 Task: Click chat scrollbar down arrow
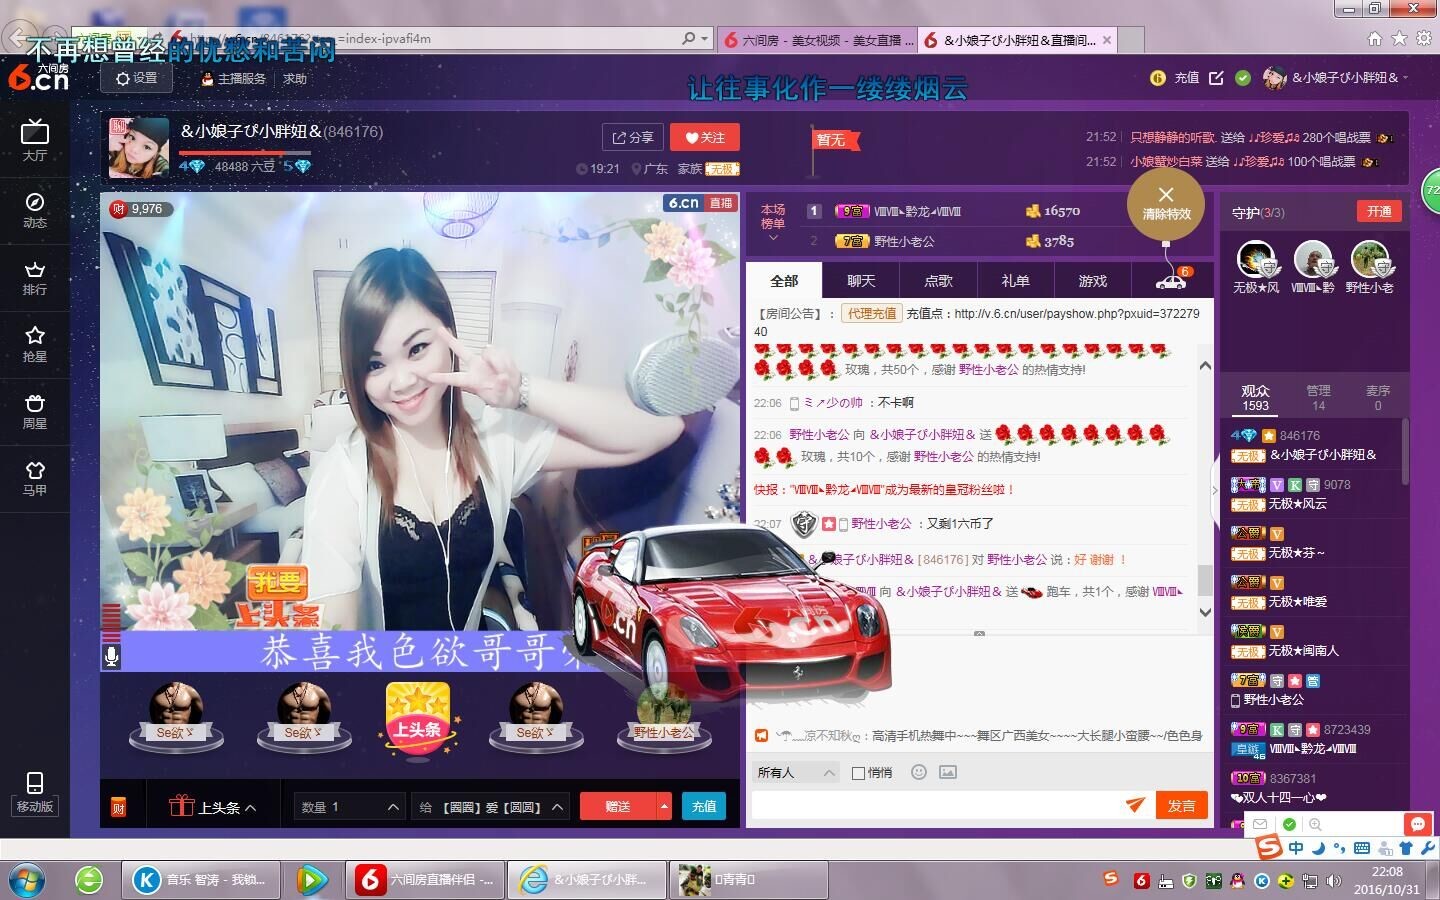coord(1205,612)
